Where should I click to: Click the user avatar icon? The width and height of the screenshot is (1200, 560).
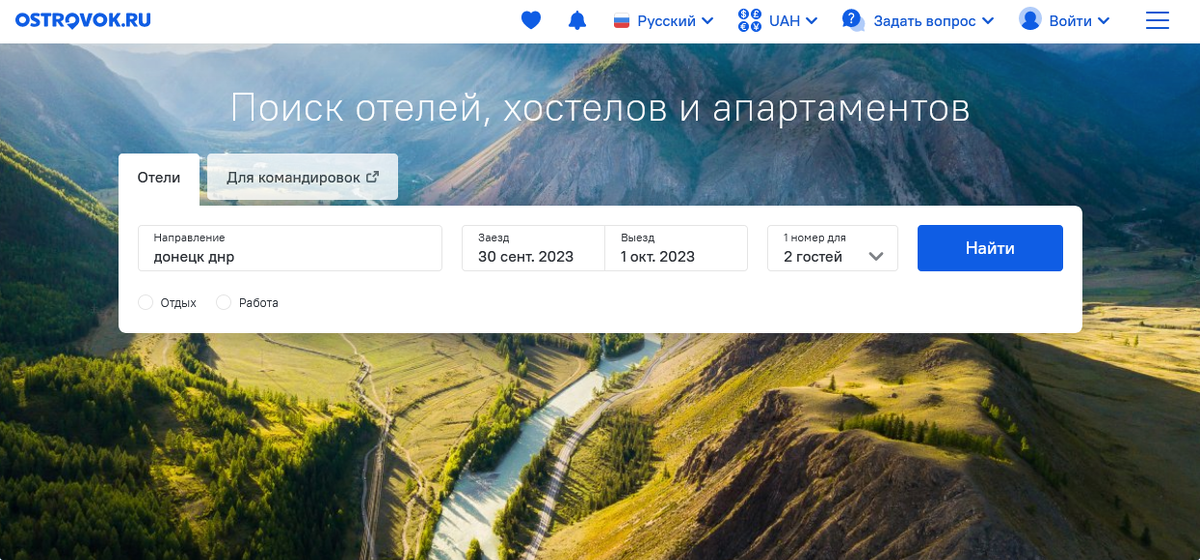[1030, 20]
